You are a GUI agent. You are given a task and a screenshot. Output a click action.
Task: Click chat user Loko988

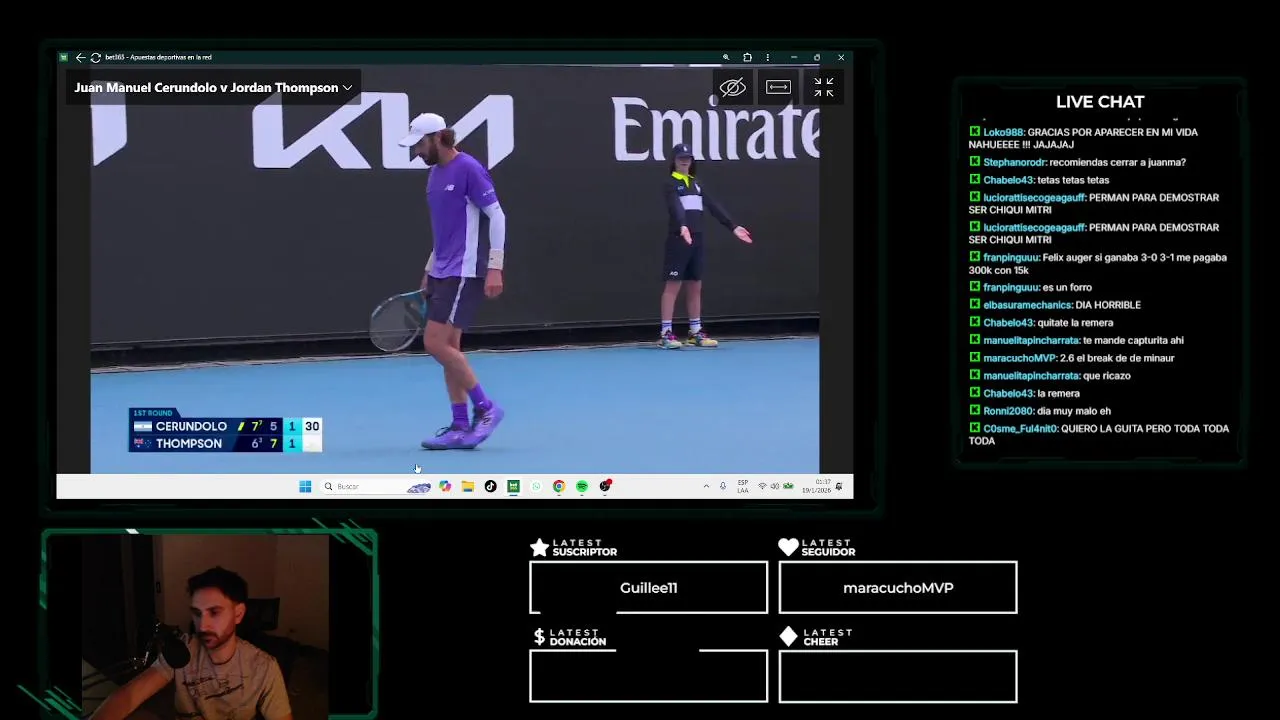[1003, 132]
